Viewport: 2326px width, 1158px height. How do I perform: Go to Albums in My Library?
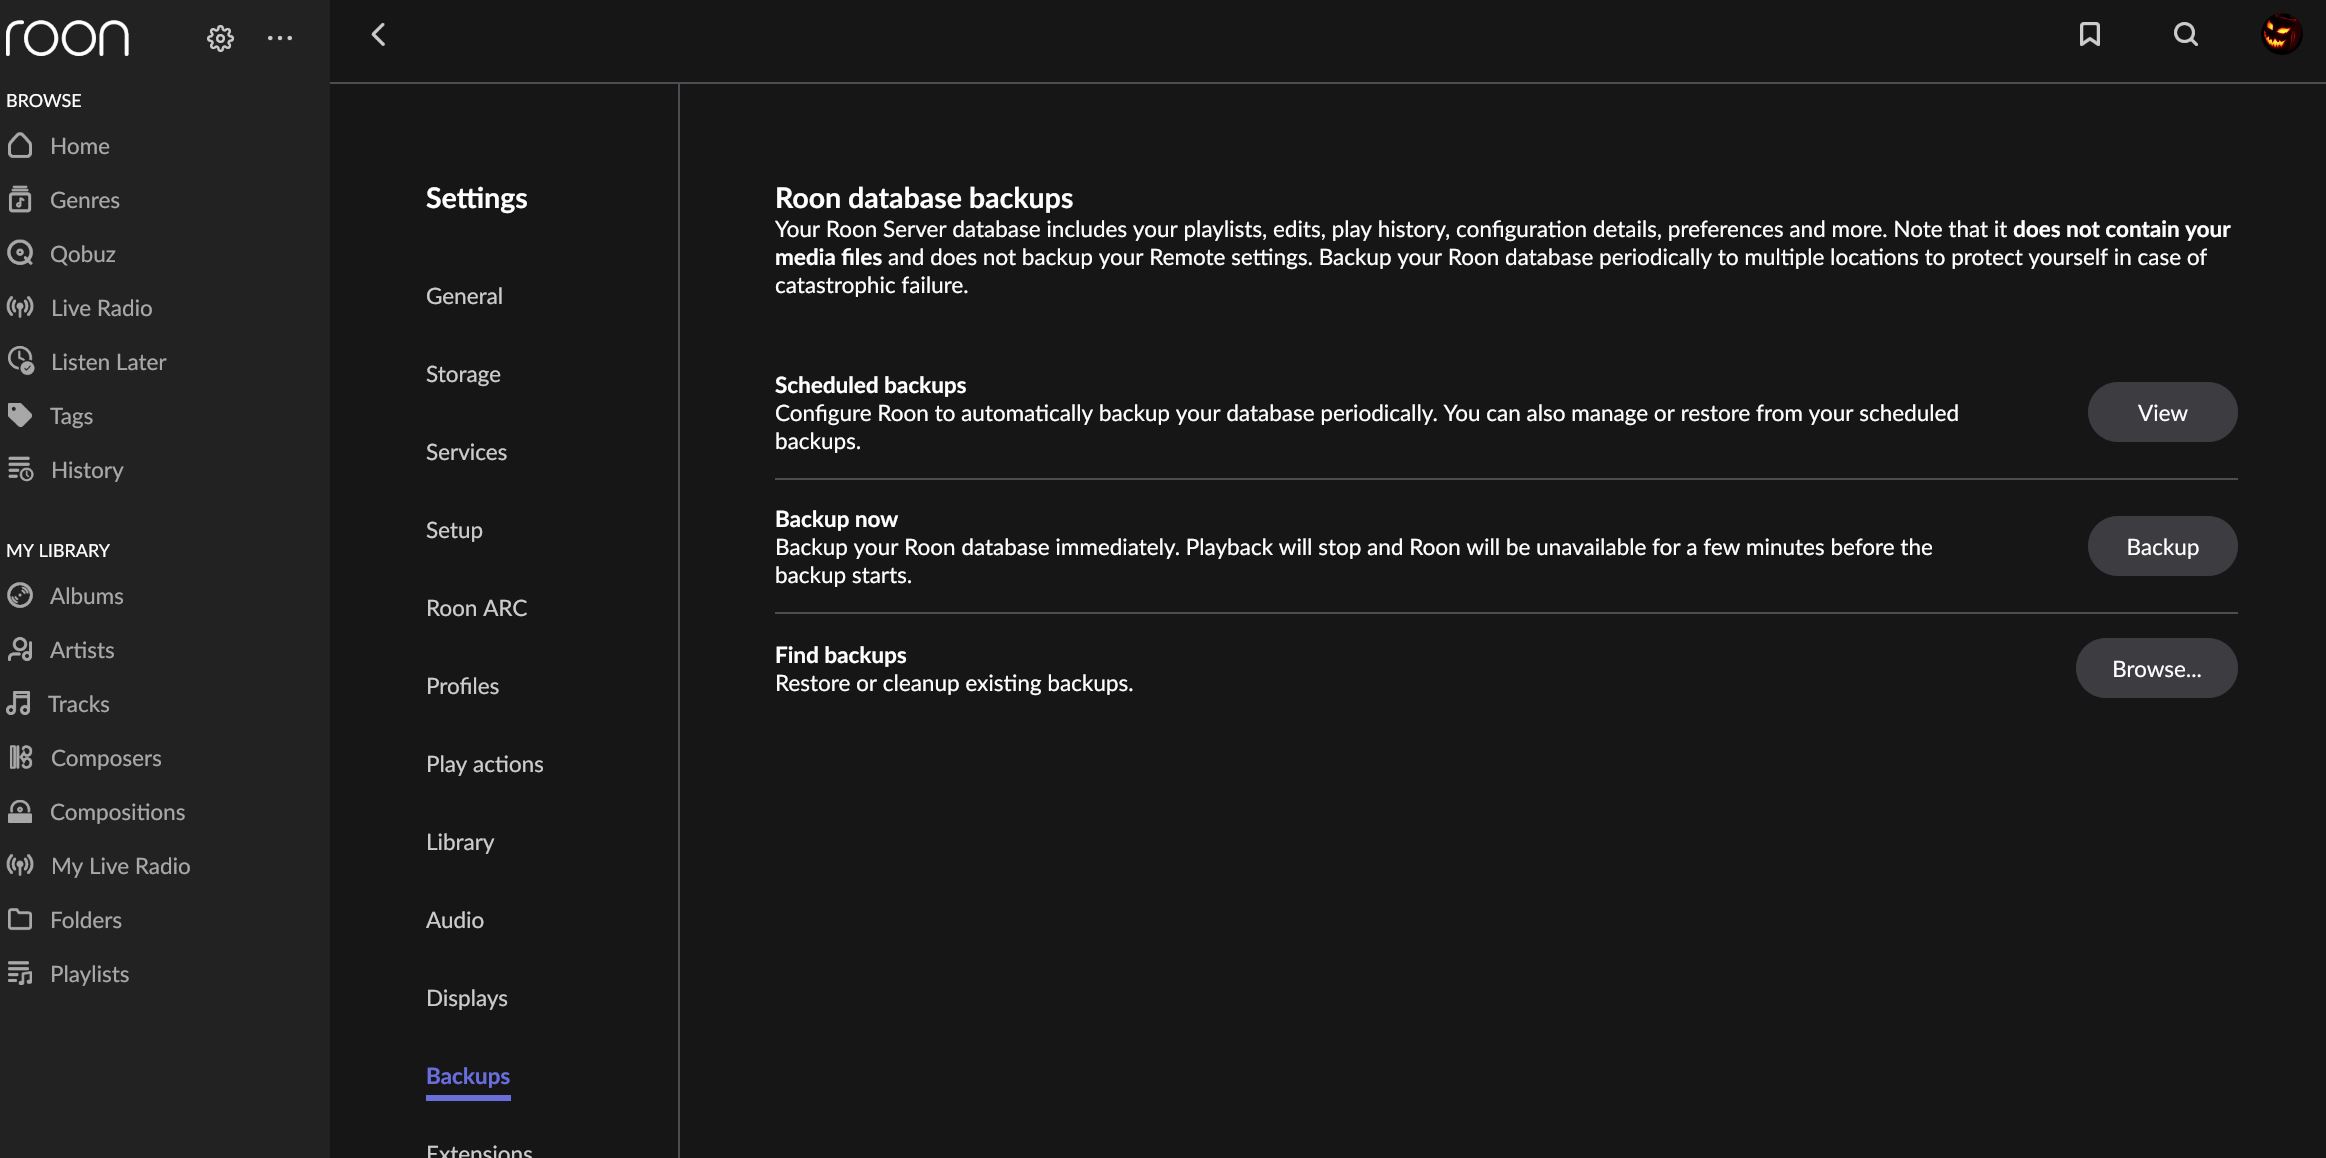click(86, 595)
